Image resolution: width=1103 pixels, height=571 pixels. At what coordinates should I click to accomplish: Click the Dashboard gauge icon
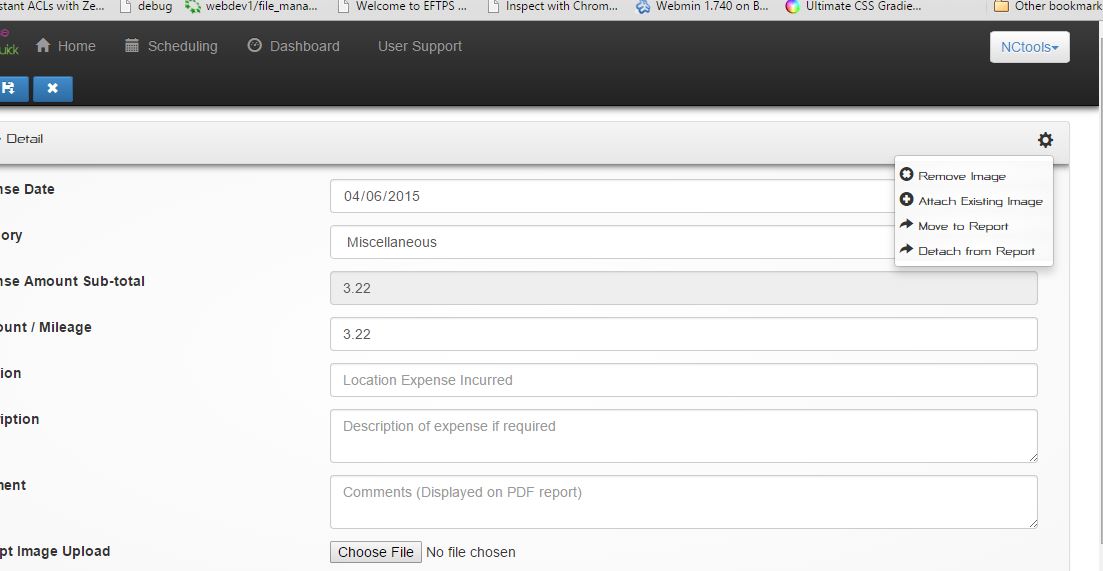pyautogui.click(x=255, y=46)
